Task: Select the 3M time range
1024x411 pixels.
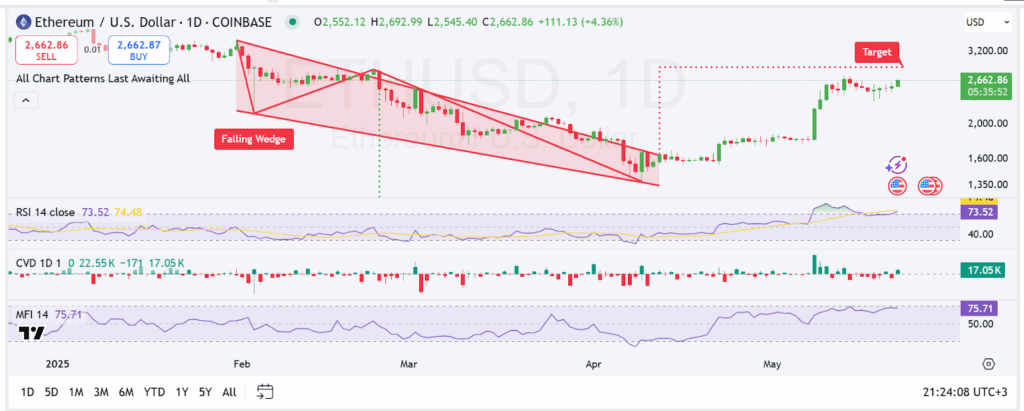Action: pos(101,392)
